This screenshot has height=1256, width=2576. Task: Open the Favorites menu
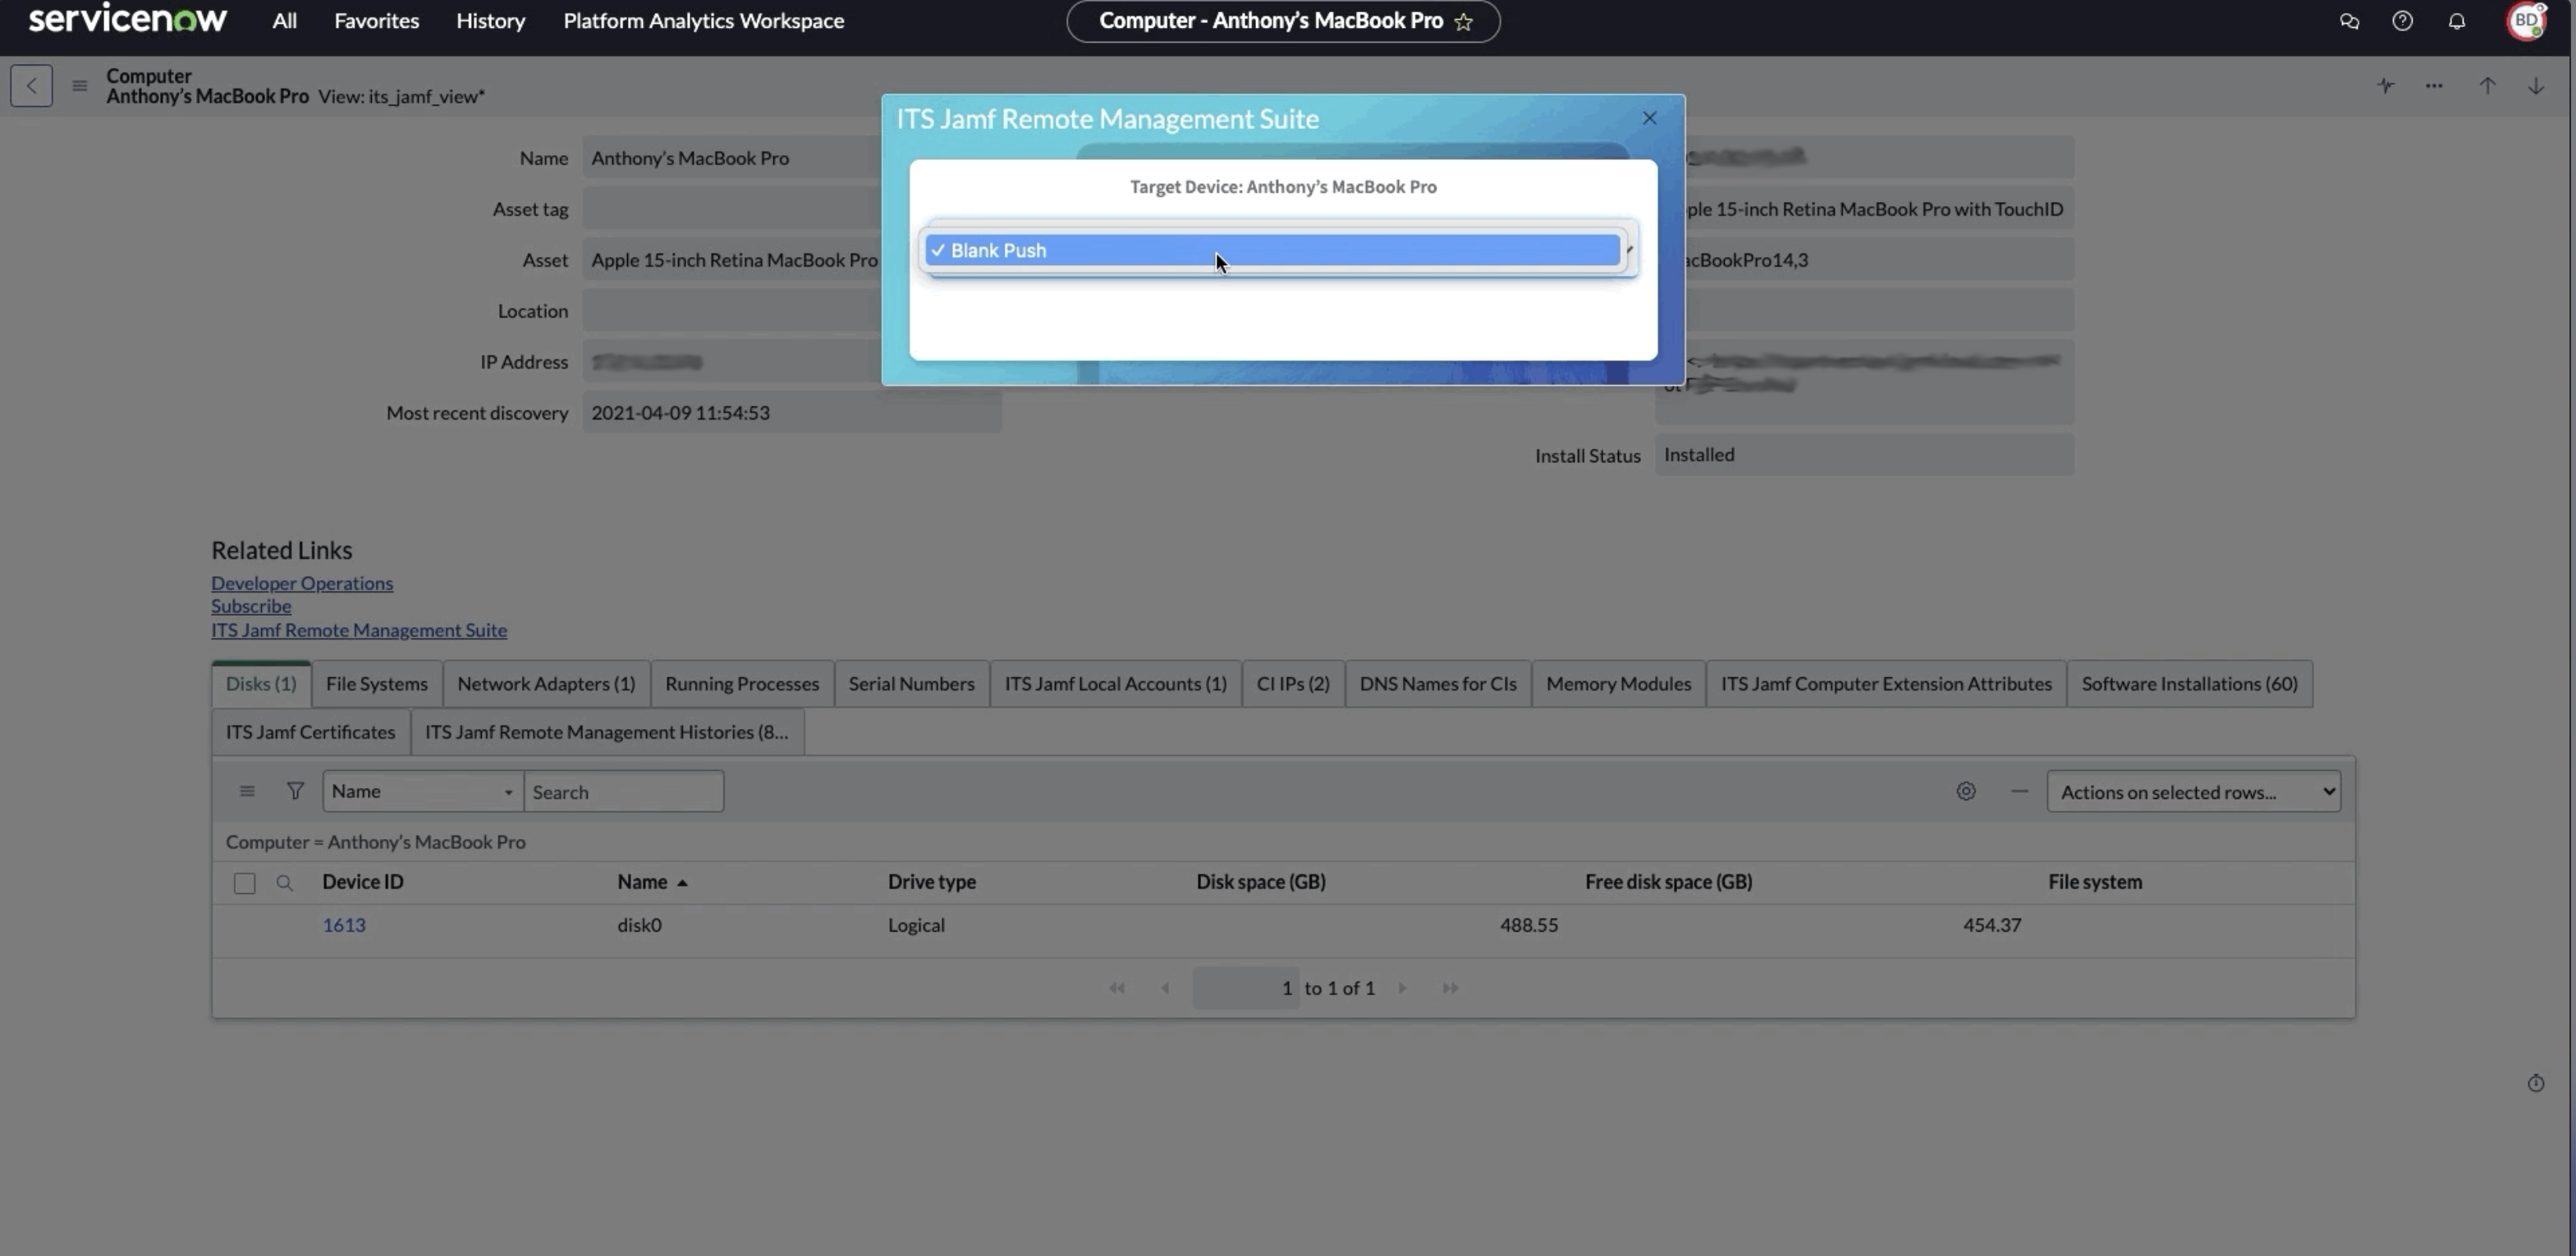[376, 21]
